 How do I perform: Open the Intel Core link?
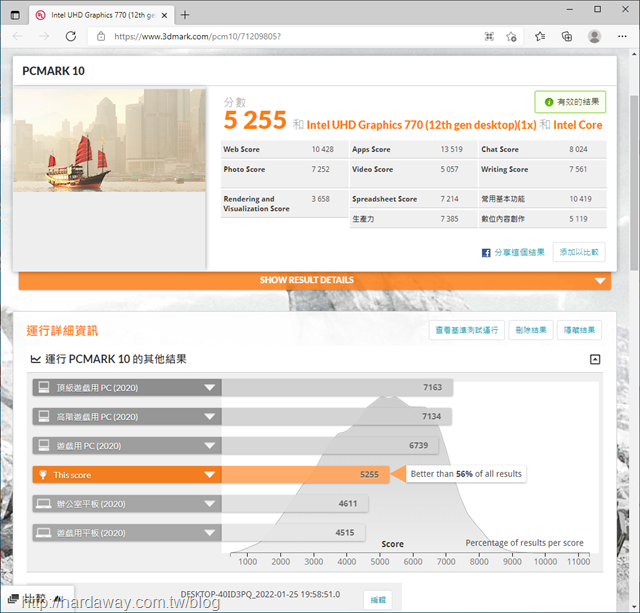578,125
